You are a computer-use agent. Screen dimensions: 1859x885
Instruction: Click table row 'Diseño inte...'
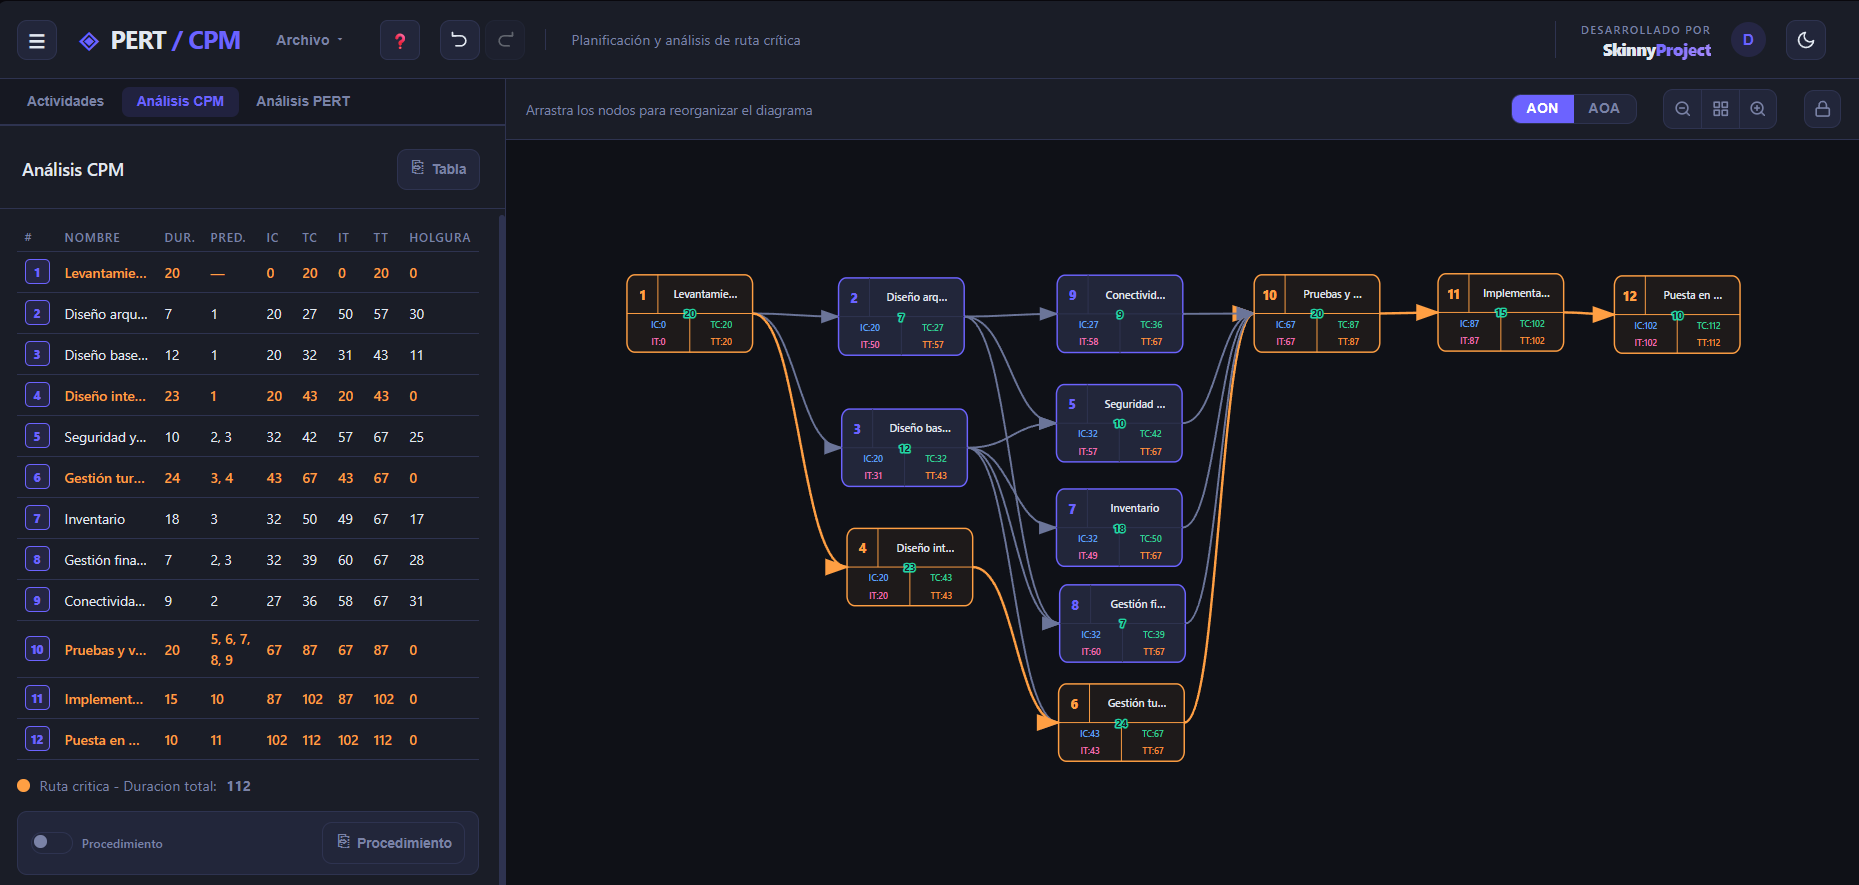click(x=248, y=396)
